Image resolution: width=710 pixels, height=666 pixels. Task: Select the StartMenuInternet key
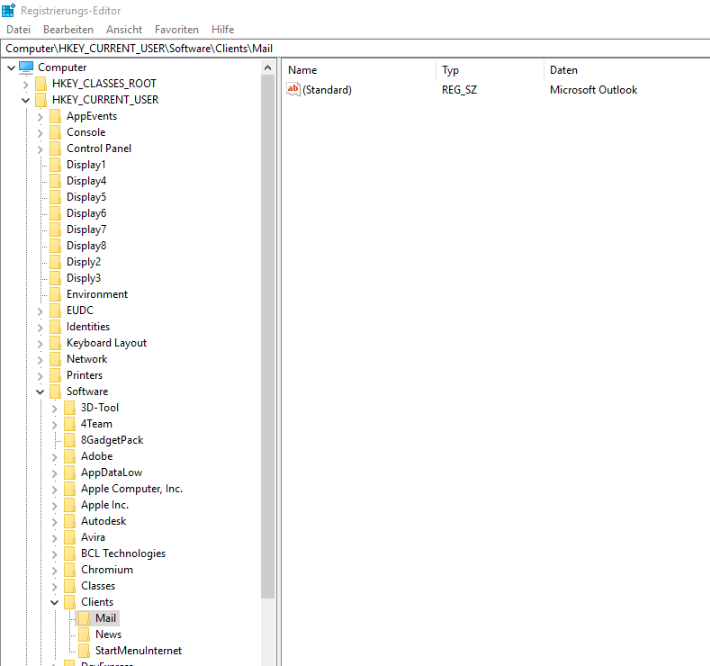click(x=138, y=651)
